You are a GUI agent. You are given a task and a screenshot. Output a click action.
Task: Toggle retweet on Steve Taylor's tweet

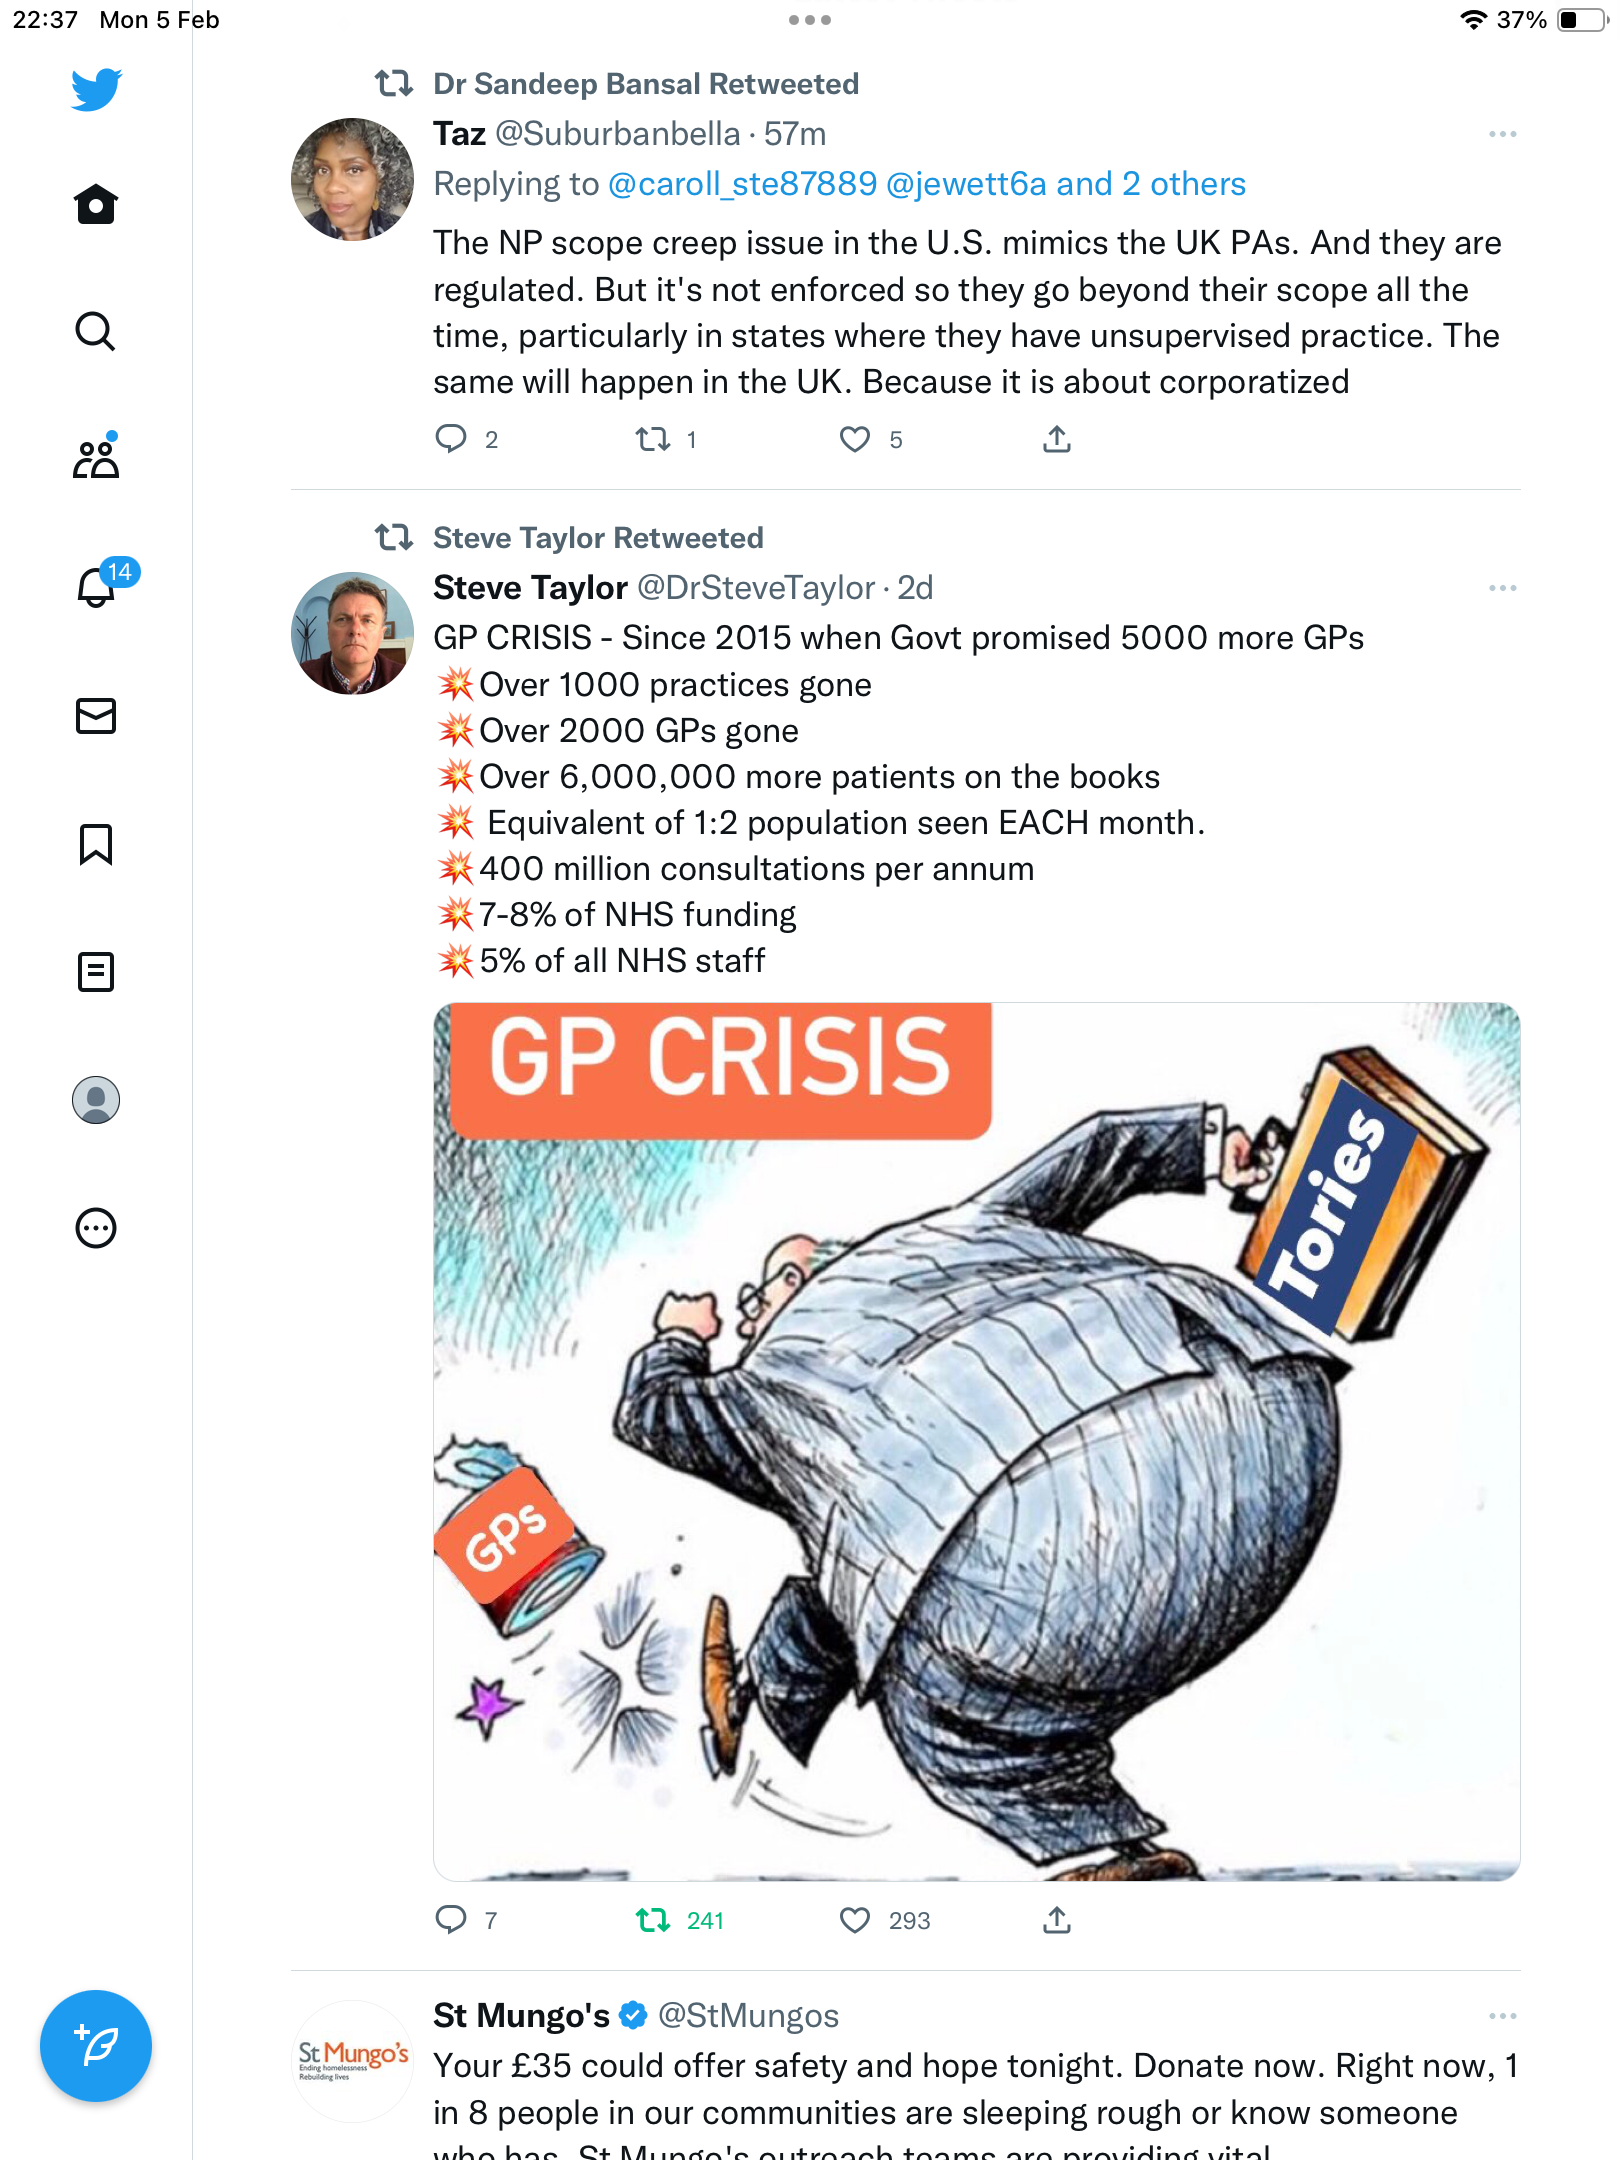tap(653, 1920)
